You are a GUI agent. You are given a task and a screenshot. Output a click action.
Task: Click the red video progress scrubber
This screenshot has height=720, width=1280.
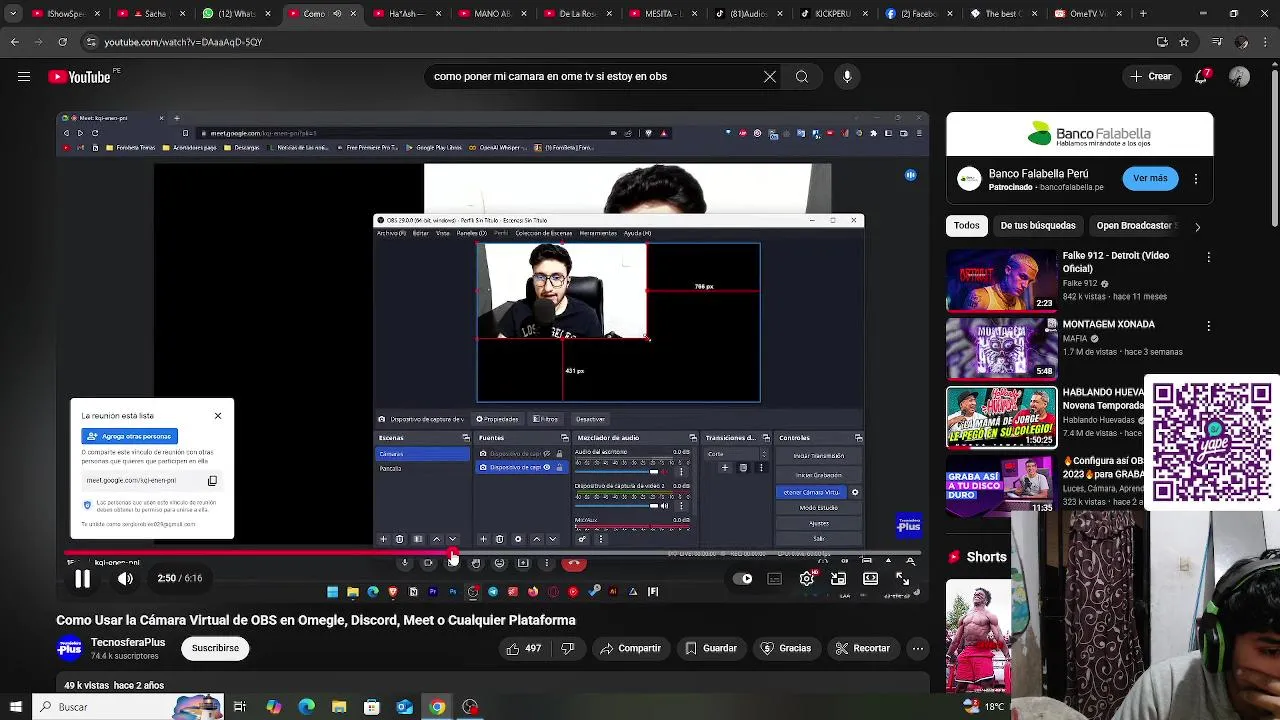pyautogui.click(x=453, y=553)
